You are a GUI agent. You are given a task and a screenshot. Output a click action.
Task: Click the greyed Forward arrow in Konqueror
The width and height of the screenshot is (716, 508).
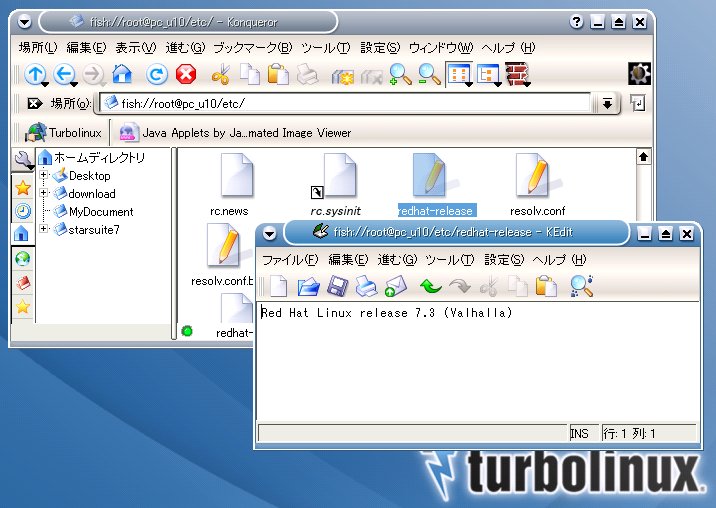(x=93, y=74)
